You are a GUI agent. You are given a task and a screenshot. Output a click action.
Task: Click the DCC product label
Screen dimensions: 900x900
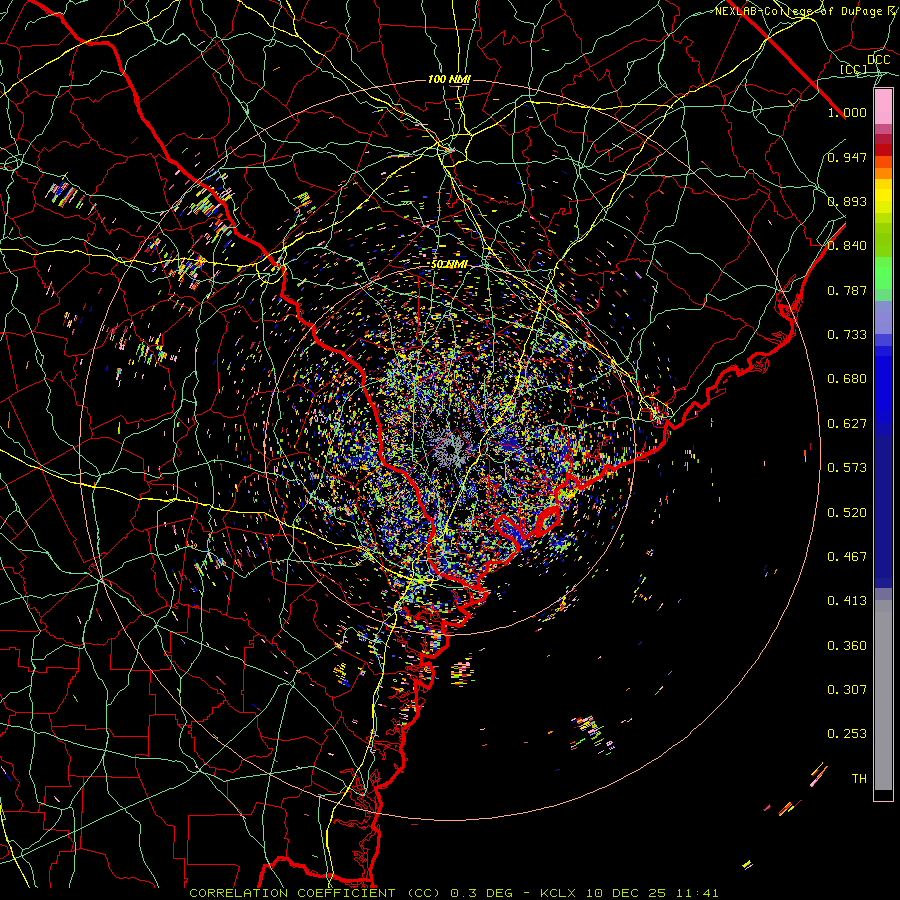tap(878, 60)
